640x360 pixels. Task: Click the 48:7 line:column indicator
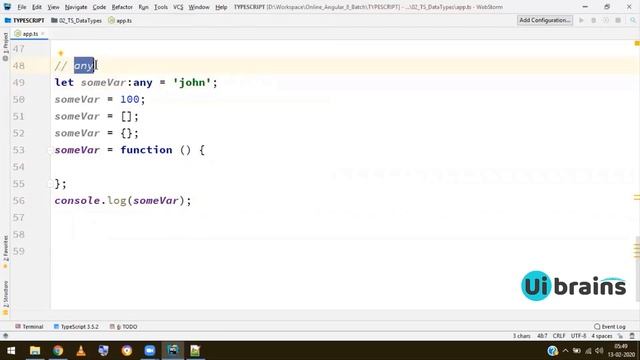coord(542,336)
